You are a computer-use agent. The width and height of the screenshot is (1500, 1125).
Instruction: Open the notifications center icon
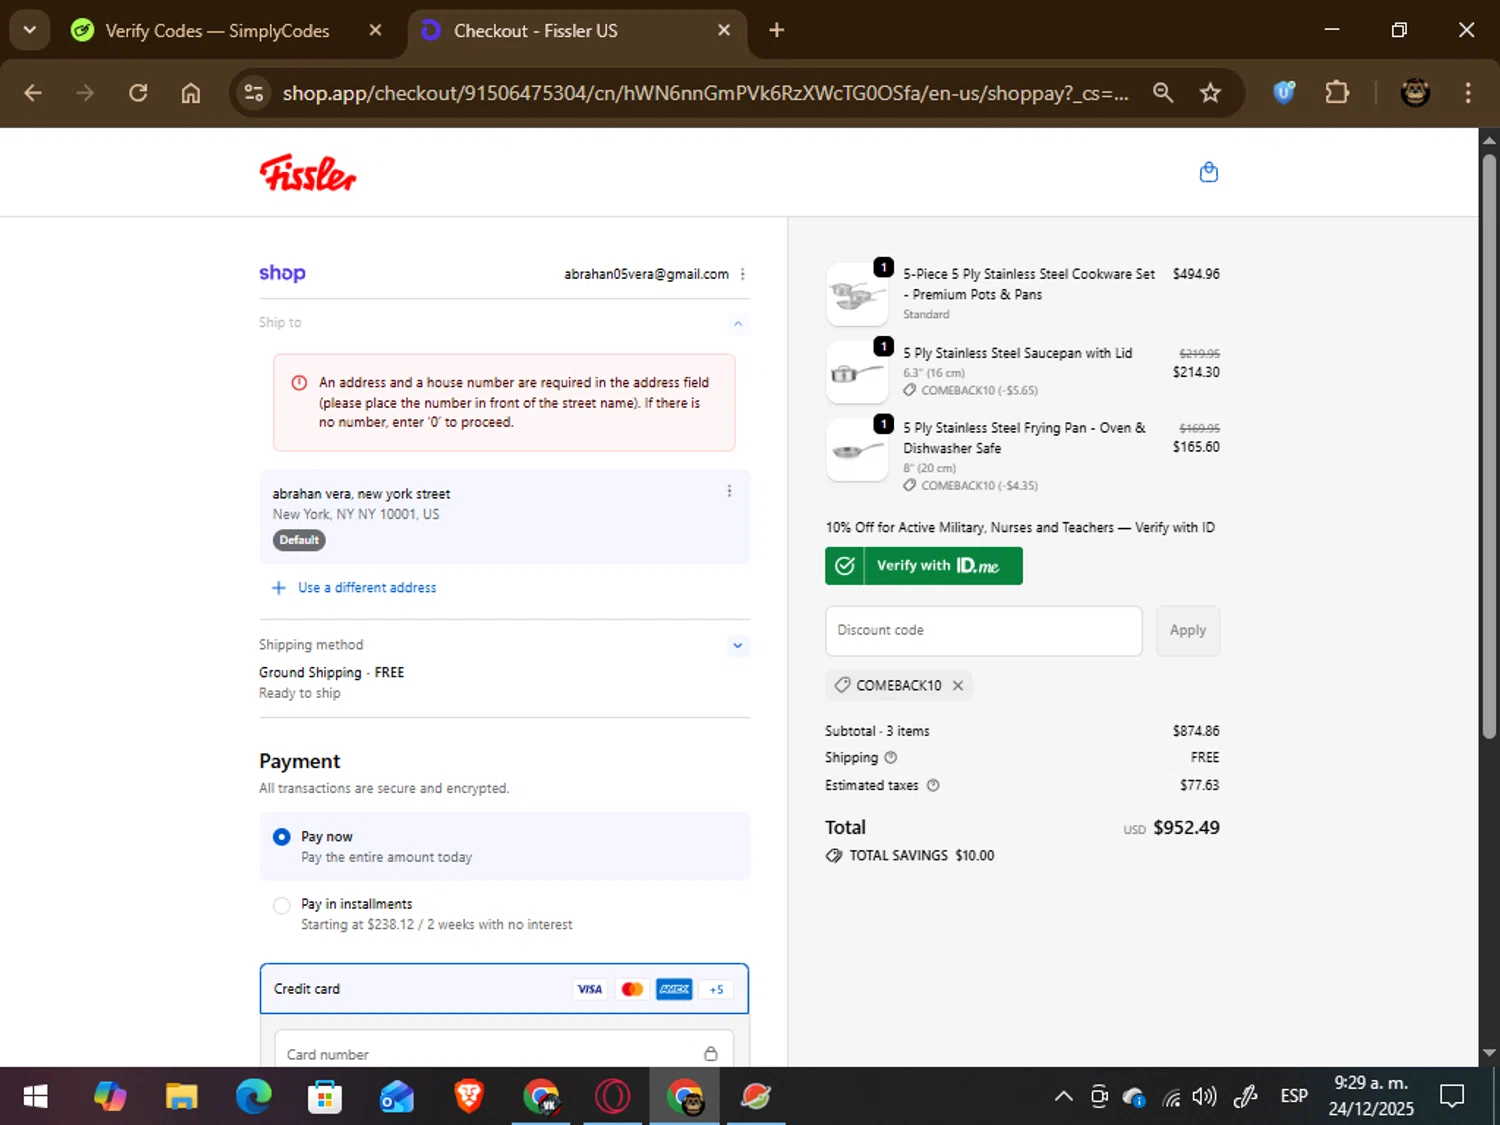pyautogui.click(x=1452, y=1097)
